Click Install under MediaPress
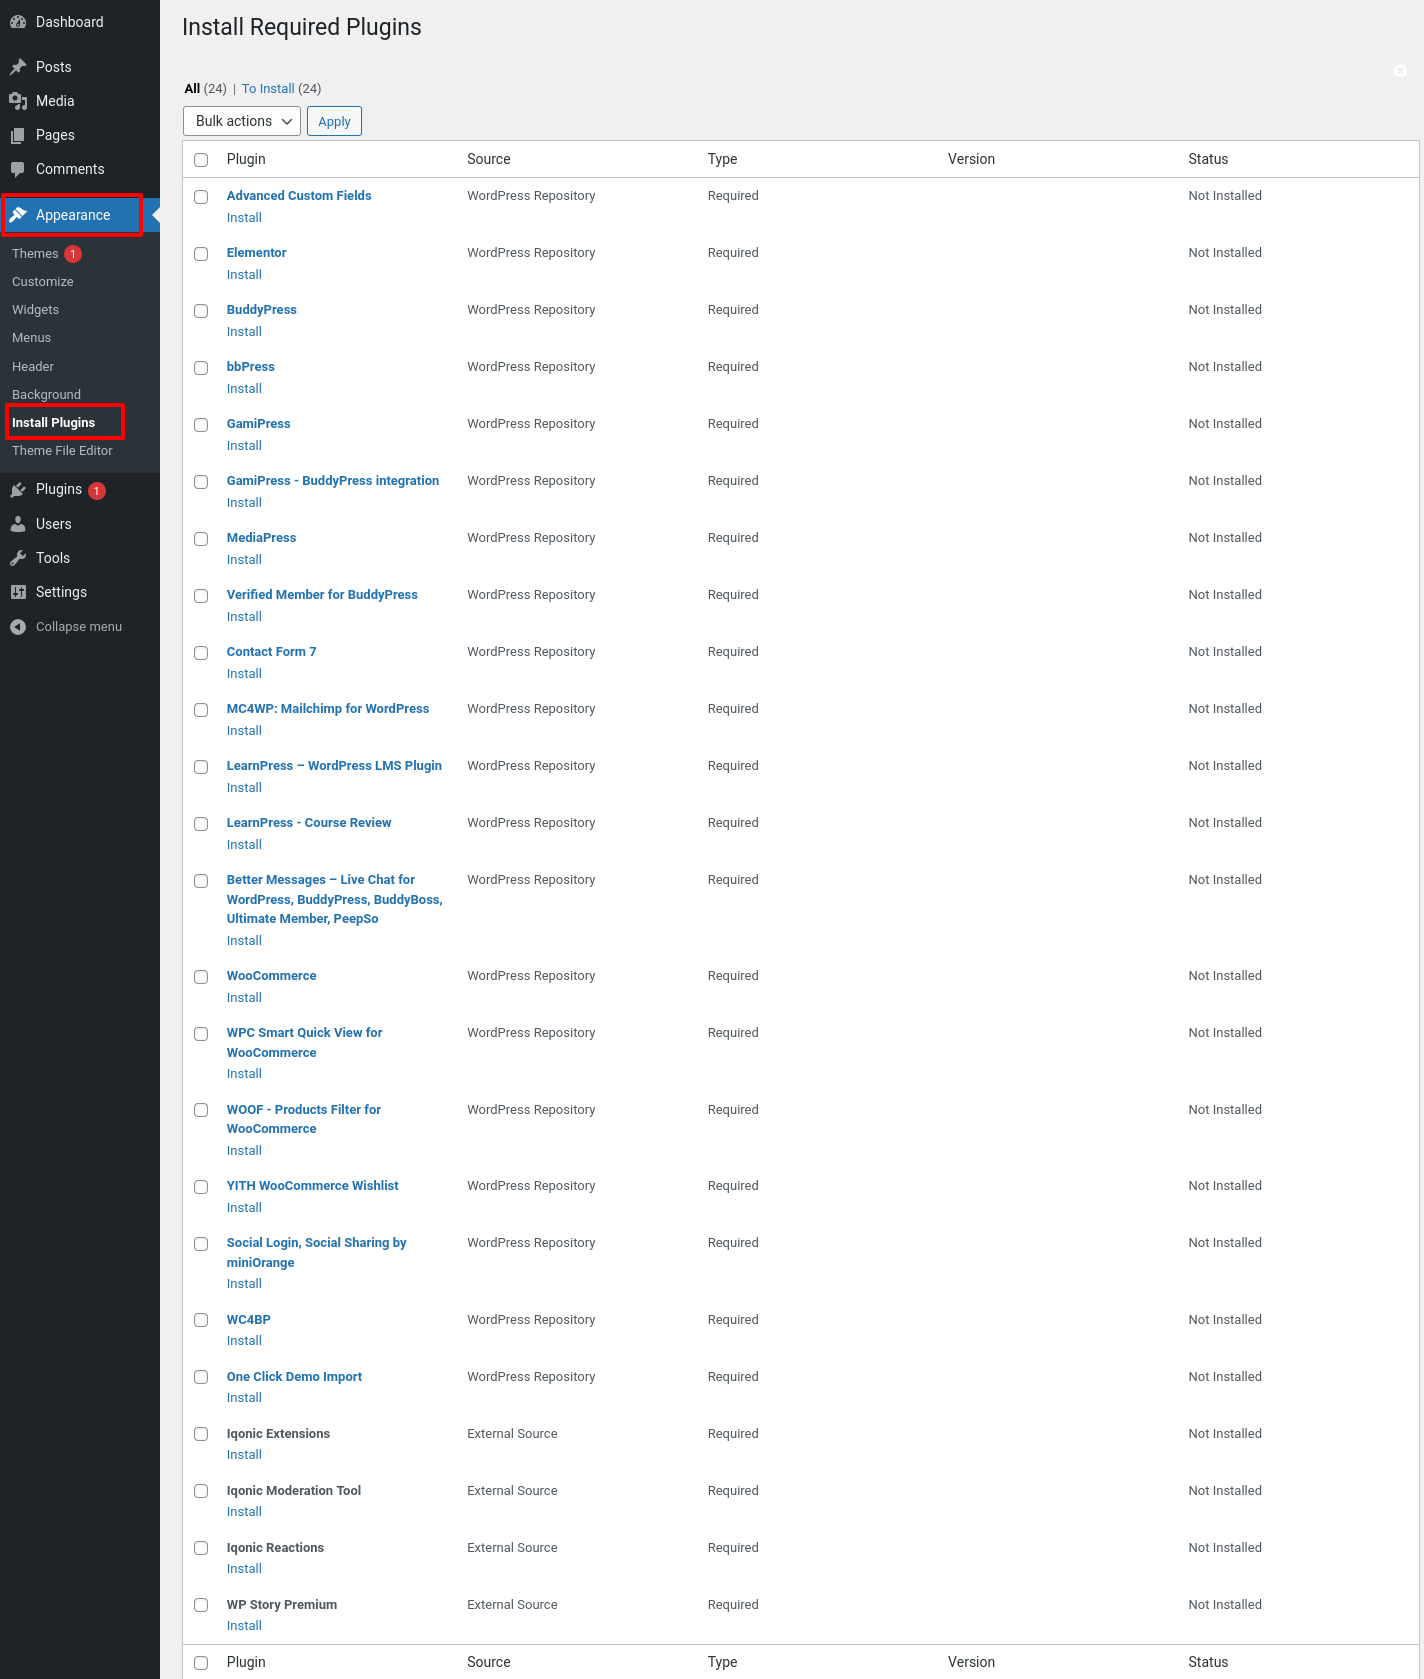The image size is (1424, 1679). [x=244, y=560]
